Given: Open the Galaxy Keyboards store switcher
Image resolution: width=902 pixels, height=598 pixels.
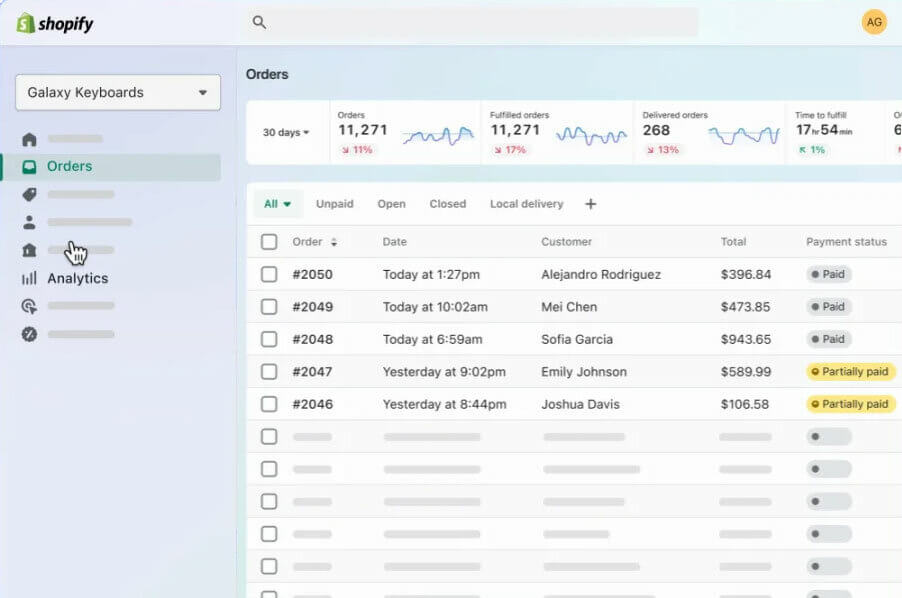Looking at the screenshot, I should pyautogui.click(x=117, y=92).
